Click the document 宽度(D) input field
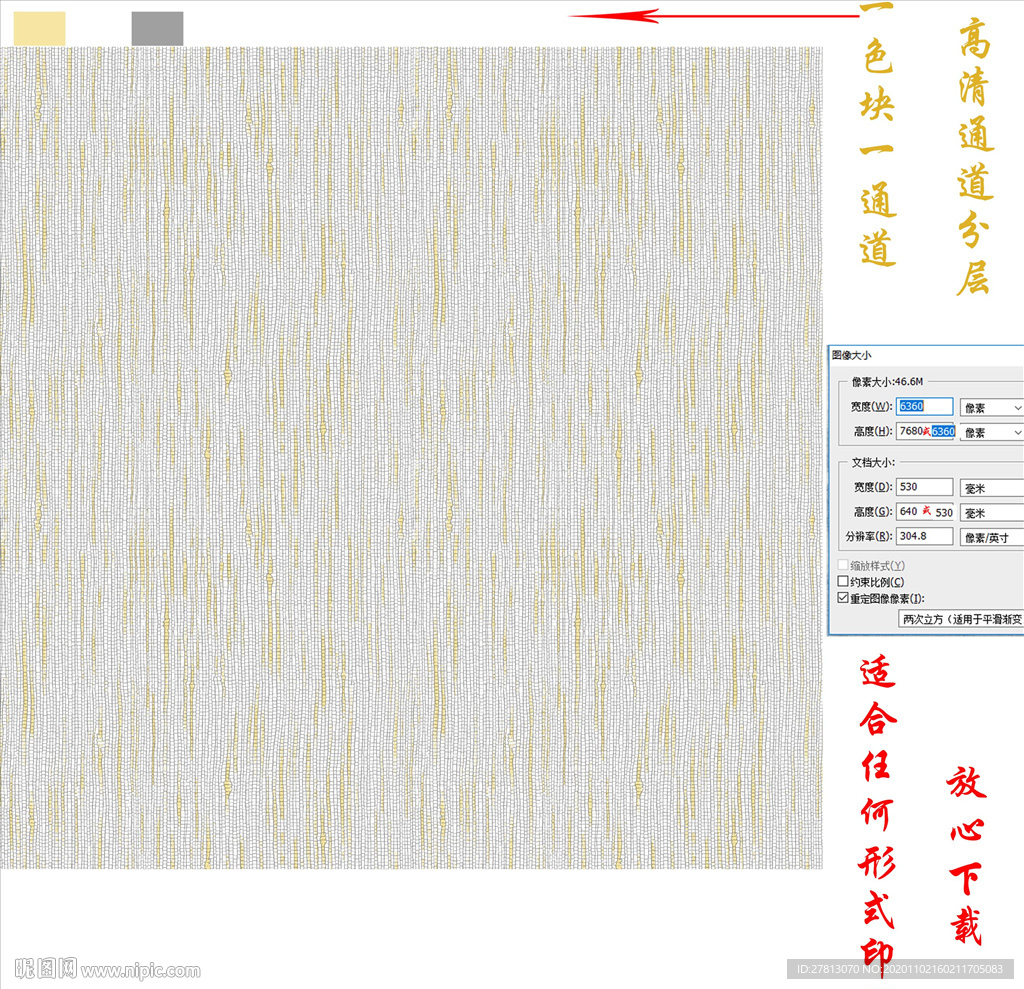This screenshot has width=1024, height=989. (924, 487)
